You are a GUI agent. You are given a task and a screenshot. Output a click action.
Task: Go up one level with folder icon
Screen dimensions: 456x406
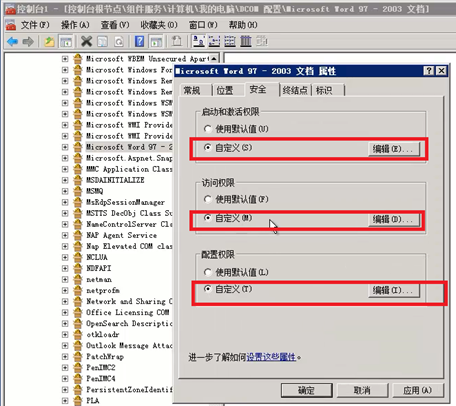point(49,42)
